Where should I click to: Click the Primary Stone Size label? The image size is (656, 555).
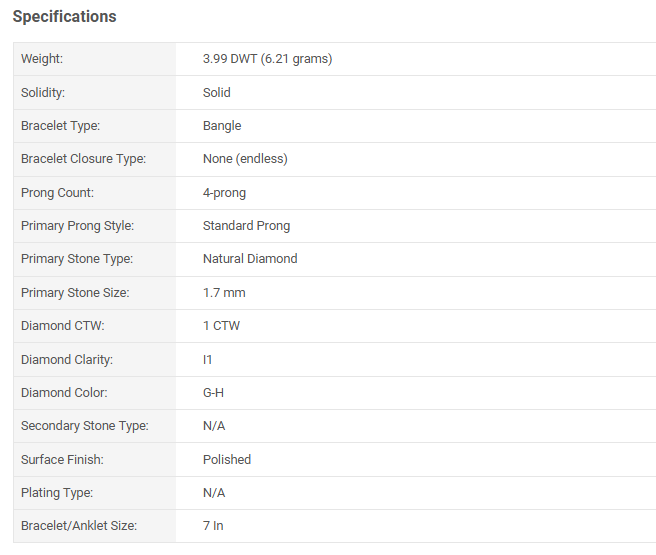point(75,293)
